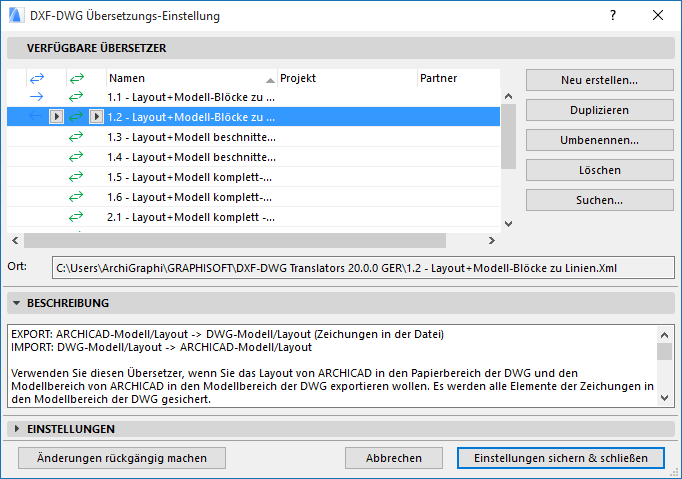Image resolution: width=682 pixels, height=479 pixels.
Task: Click the Projekt column header
Action: point(345,77)
